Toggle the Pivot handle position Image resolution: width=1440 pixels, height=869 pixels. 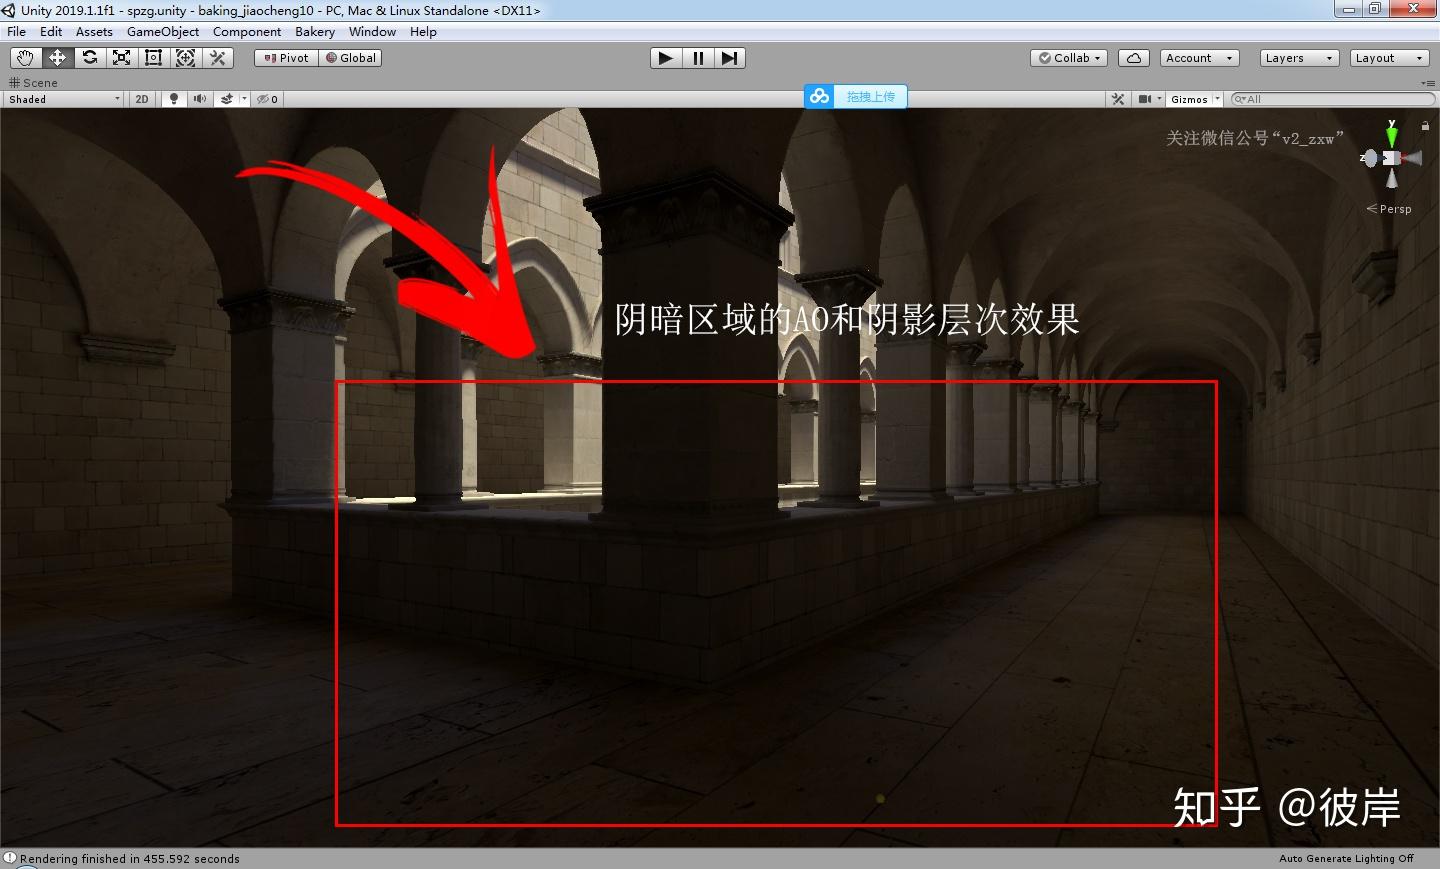coord(287,58)
